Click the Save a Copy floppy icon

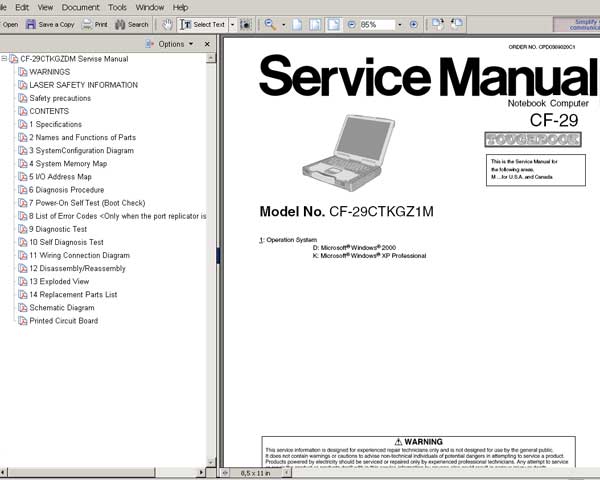coord(31,24)
